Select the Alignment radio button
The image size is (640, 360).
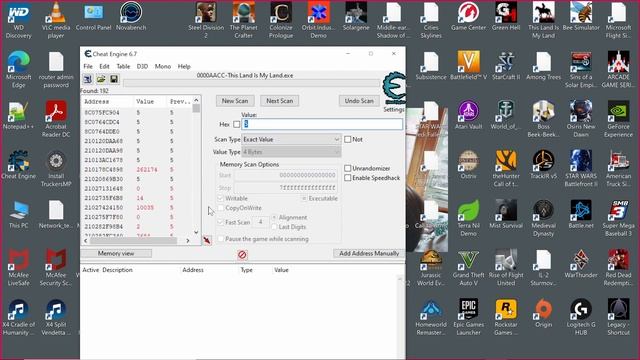point(274,218)
